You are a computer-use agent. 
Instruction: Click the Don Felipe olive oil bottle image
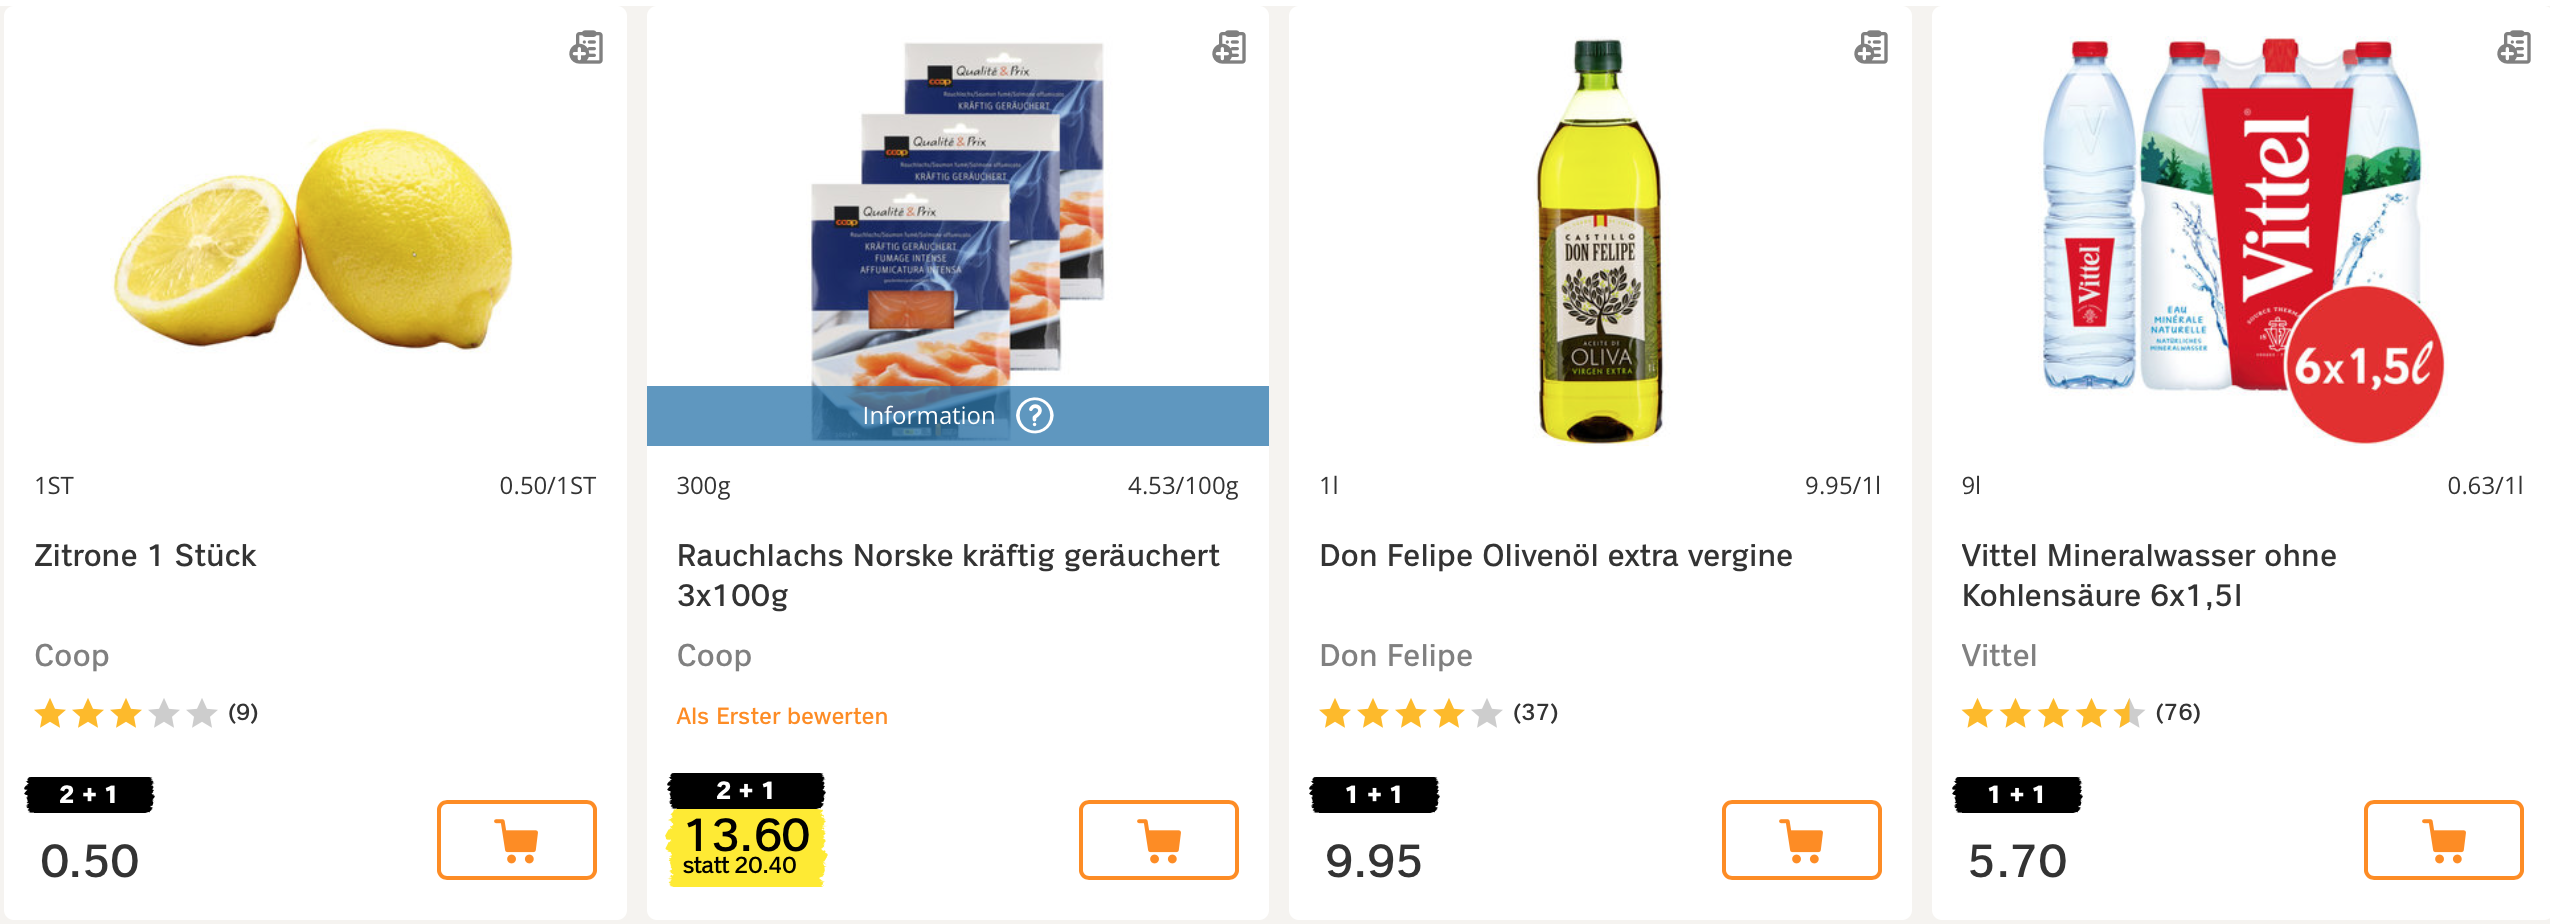[x=1599, y=240]
